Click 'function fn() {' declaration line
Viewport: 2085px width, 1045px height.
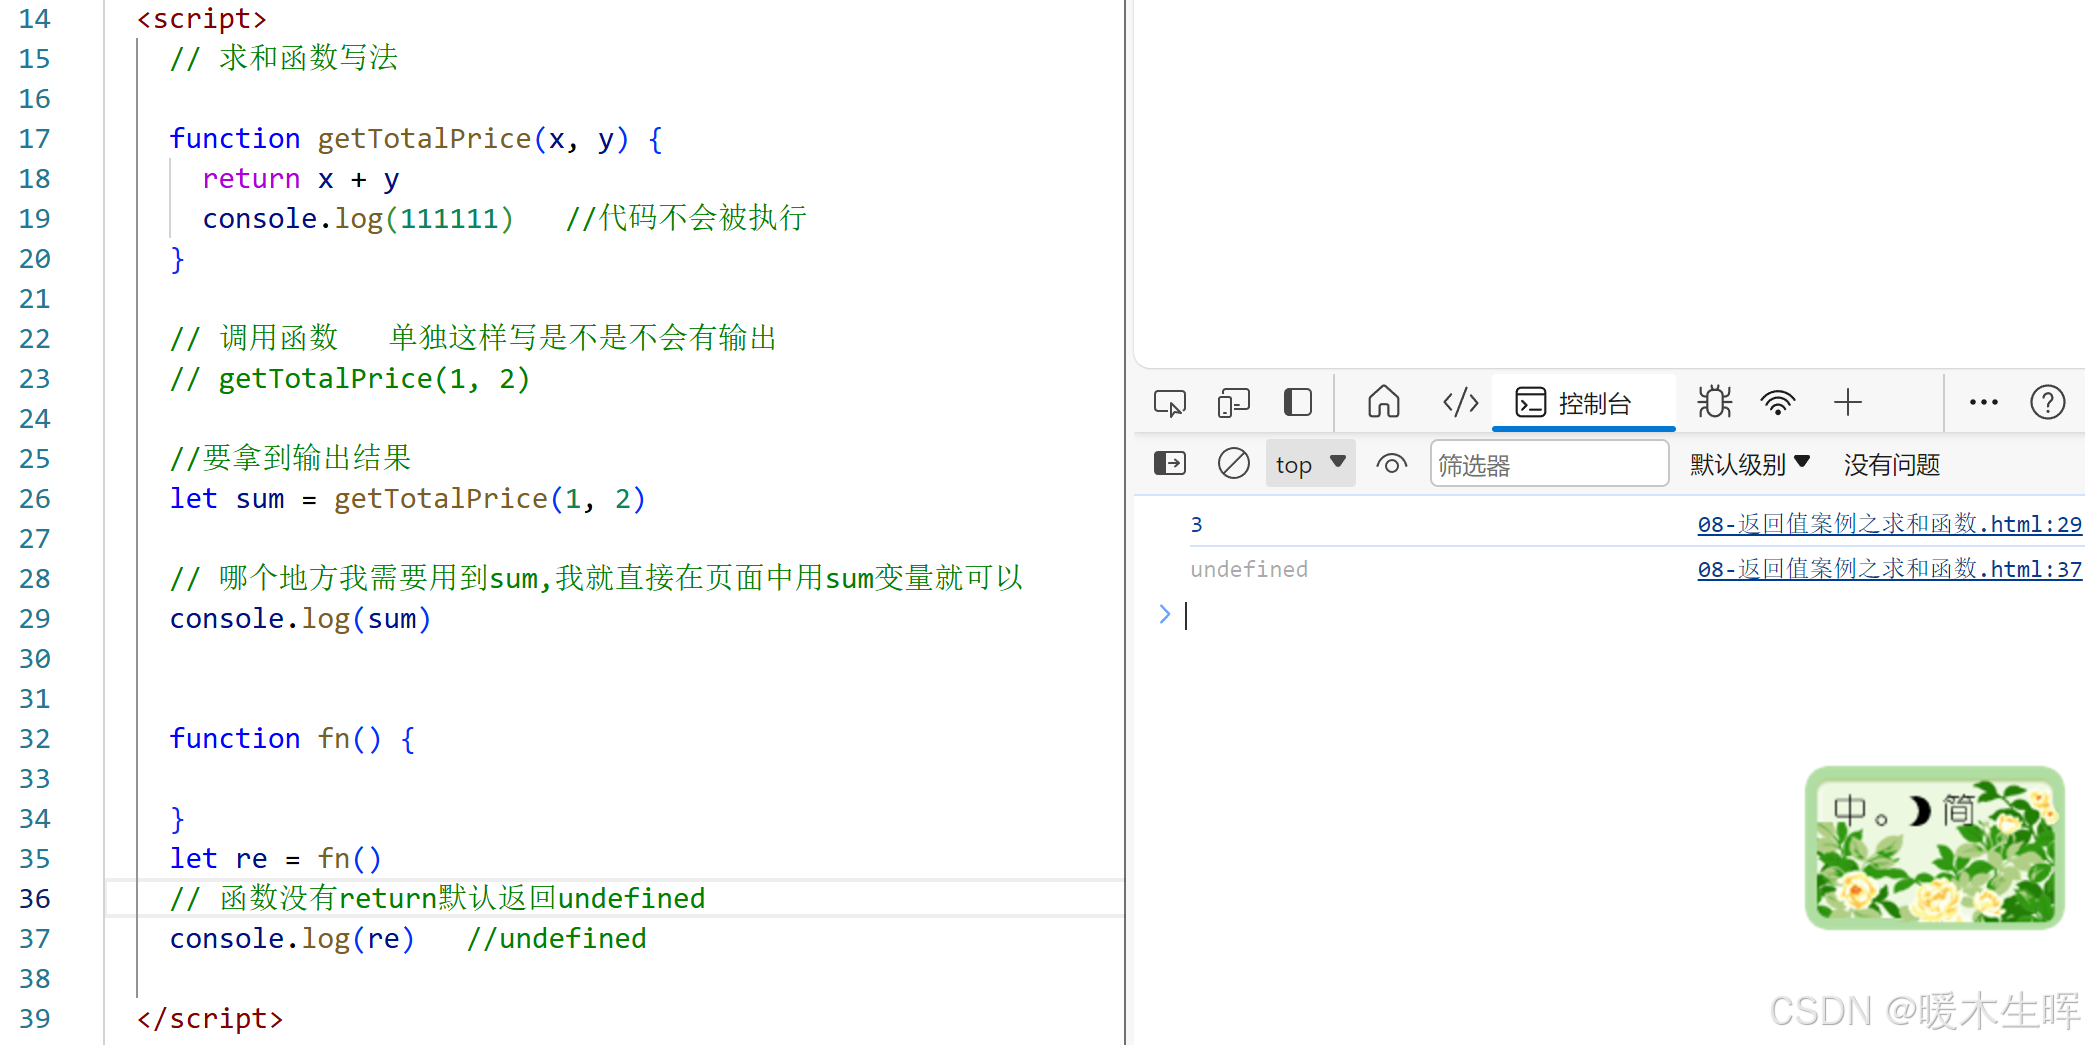292,739
